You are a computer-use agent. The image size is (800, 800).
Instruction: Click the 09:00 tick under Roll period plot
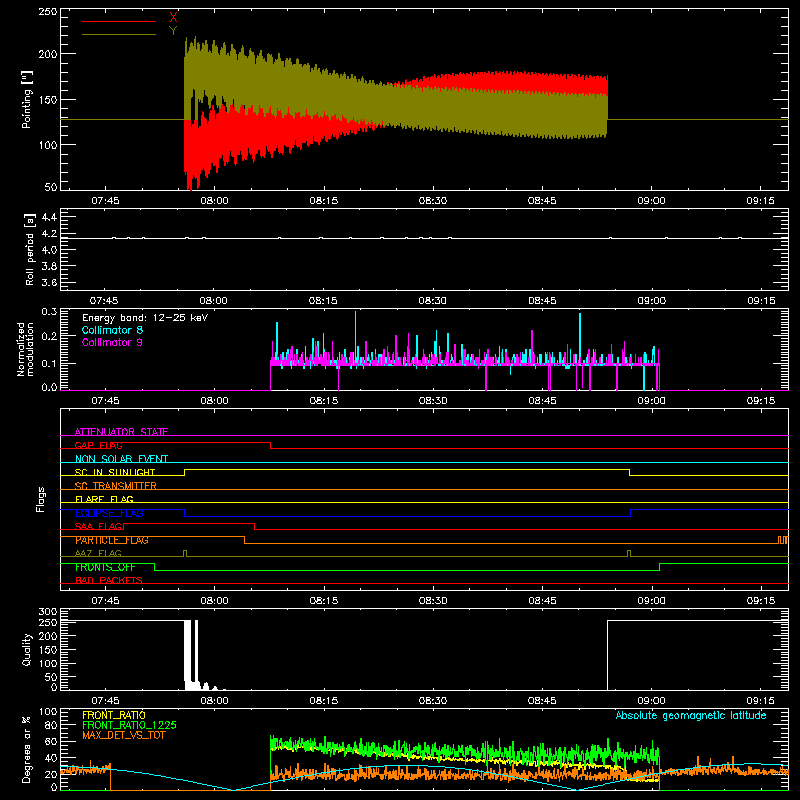pos(651,301)
